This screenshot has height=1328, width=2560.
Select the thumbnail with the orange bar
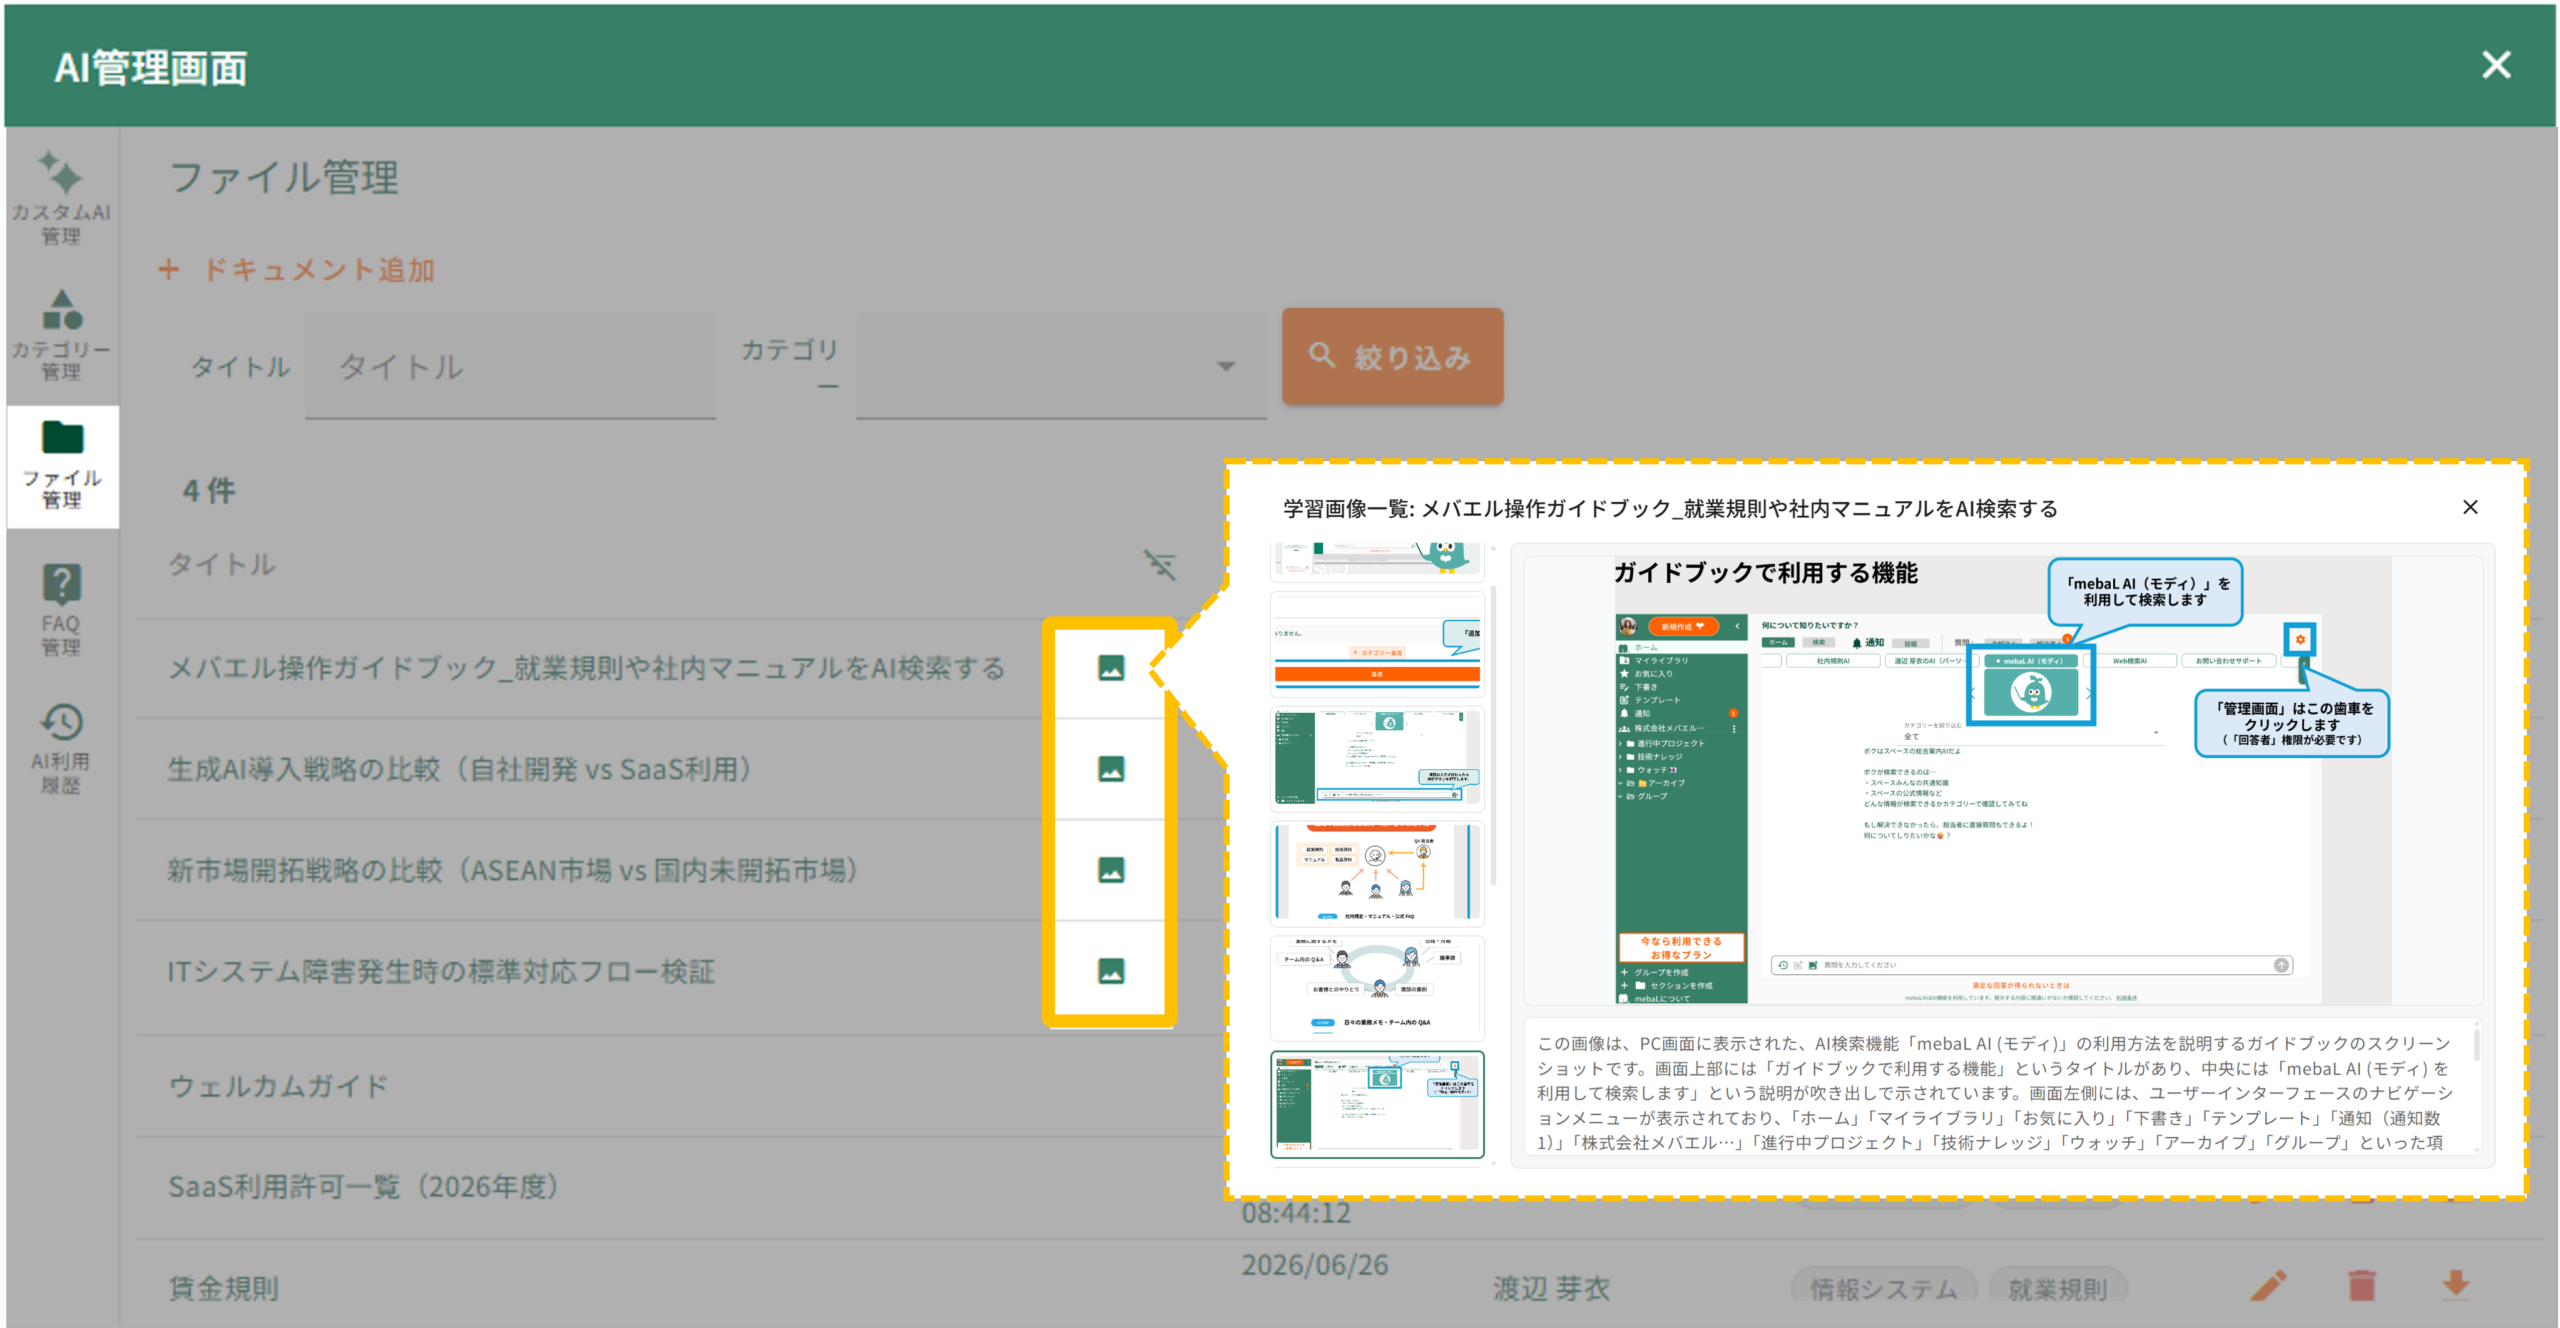point(1377,643)
